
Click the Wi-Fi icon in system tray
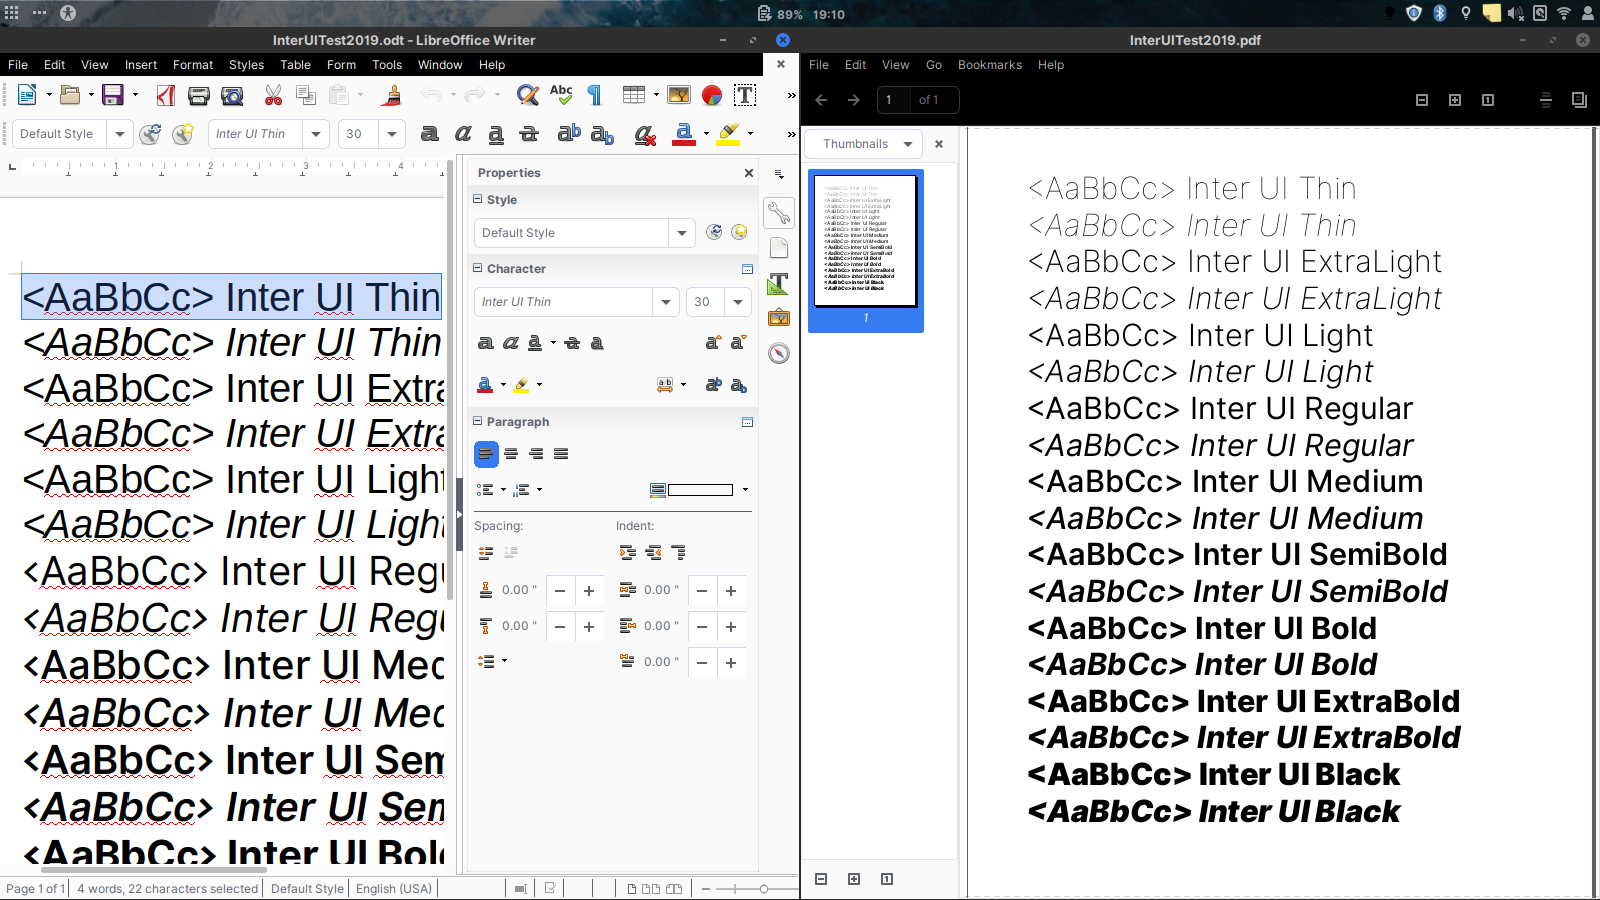point(1564,13)
